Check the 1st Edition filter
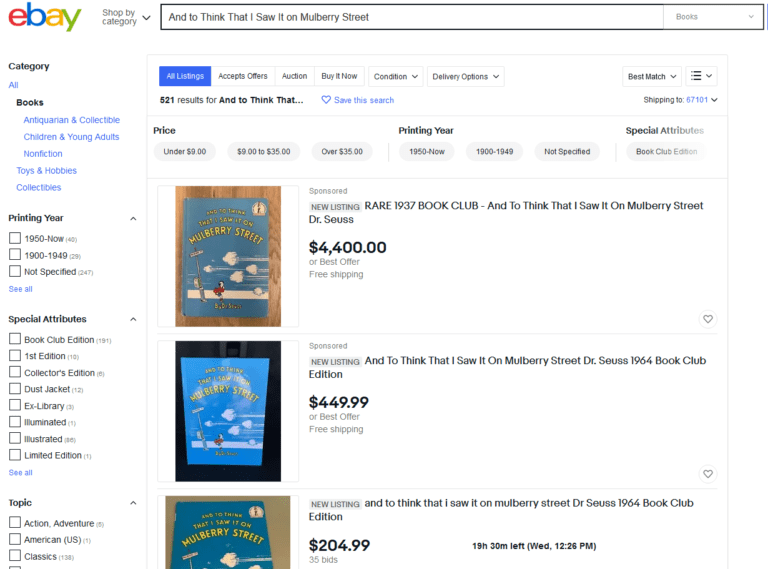 click(15, 356)
